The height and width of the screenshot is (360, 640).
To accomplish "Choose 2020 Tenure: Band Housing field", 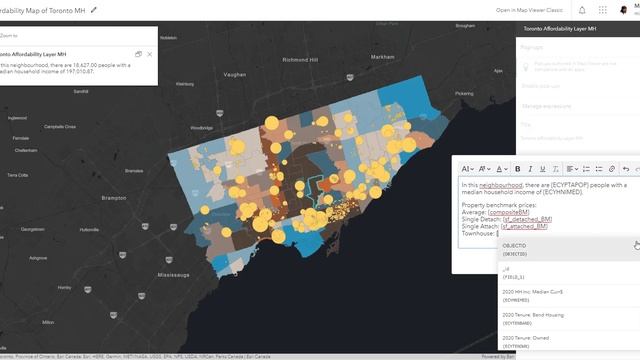I will (x=569, y=319).
